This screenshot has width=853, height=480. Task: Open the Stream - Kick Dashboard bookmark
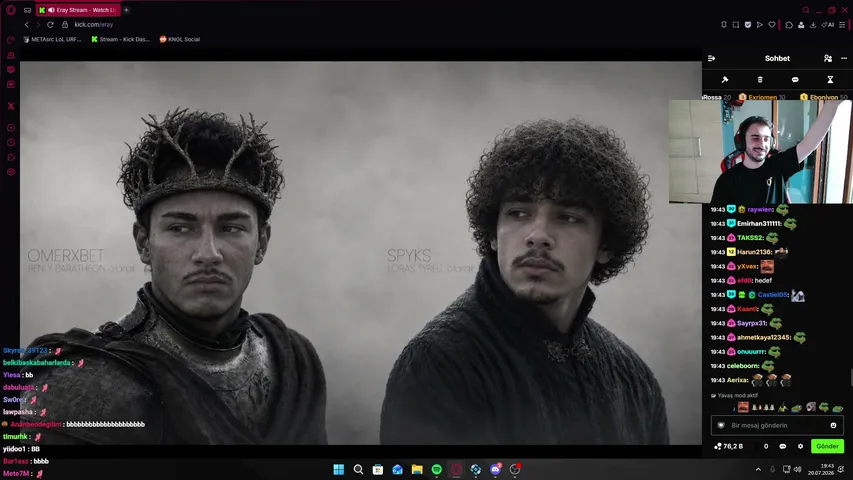coord(120,39)
